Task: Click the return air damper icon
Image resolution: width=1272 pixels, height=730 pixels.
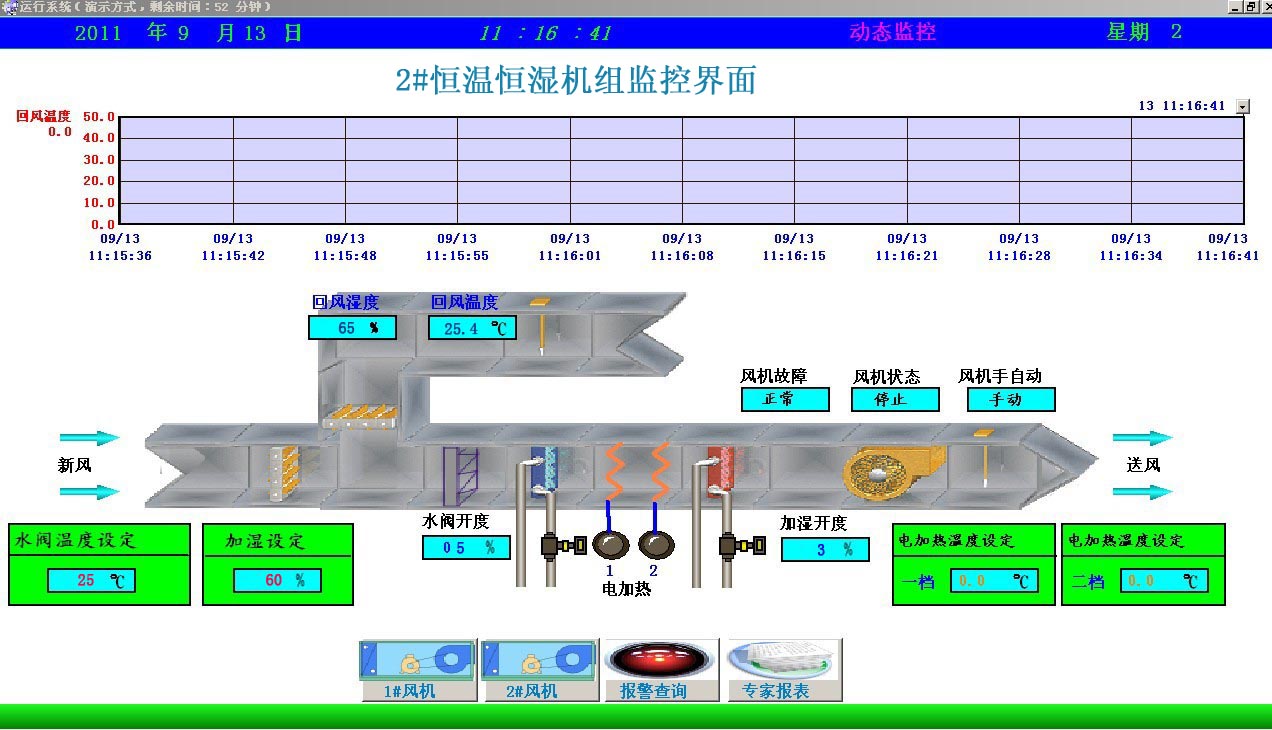Action: point(360,417)
